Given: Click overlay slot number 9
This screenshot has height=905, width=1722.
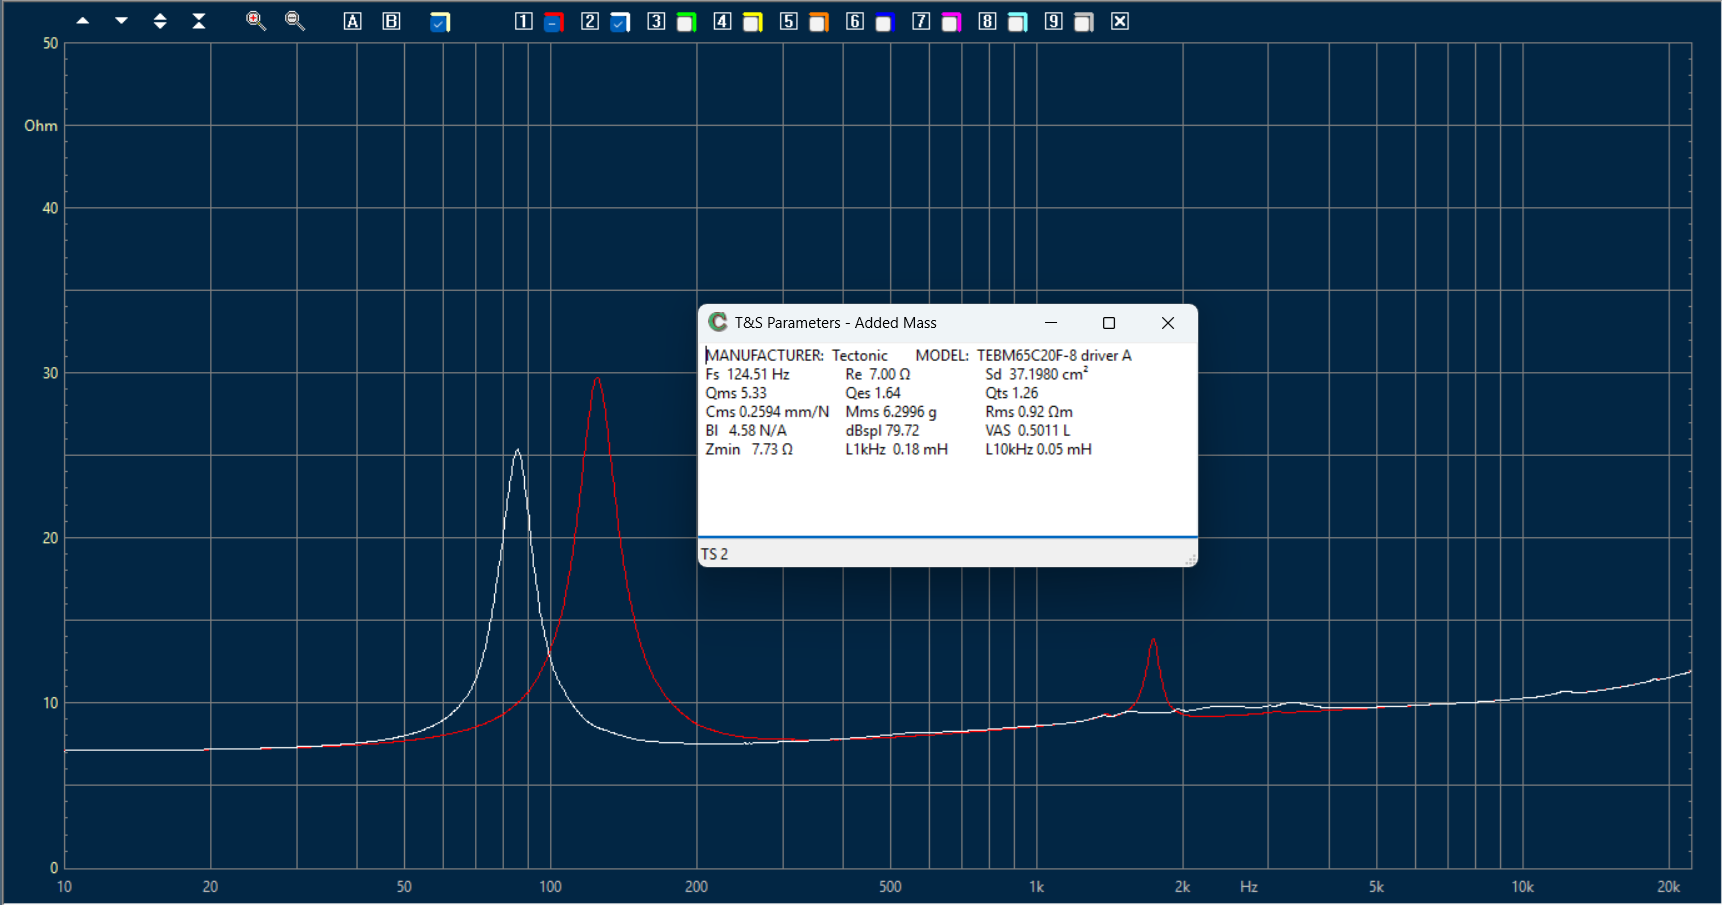Looking at the screenshot, I should (x=1053, y=21).
